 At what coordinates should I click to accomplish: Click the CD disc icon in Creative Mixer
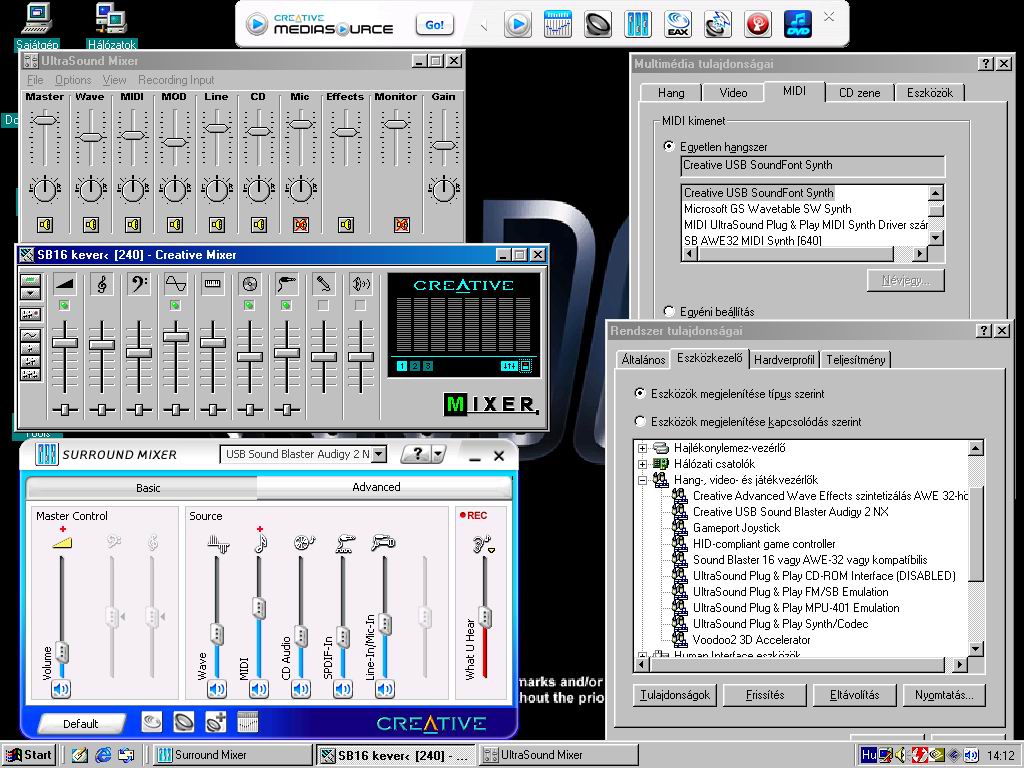pyautogui.click(x=249, y=284)
